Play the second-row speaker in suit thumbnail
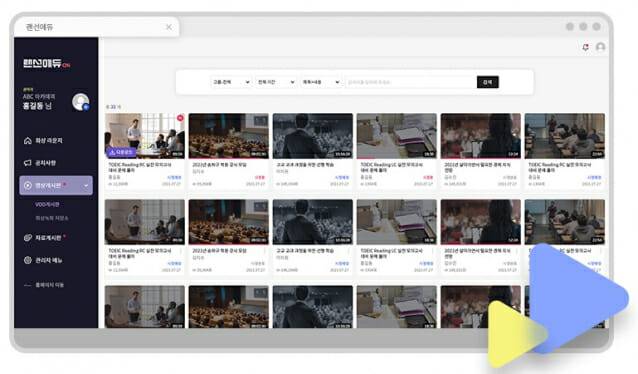The width and height of the screenshot is (638, 374). point(312,222)
